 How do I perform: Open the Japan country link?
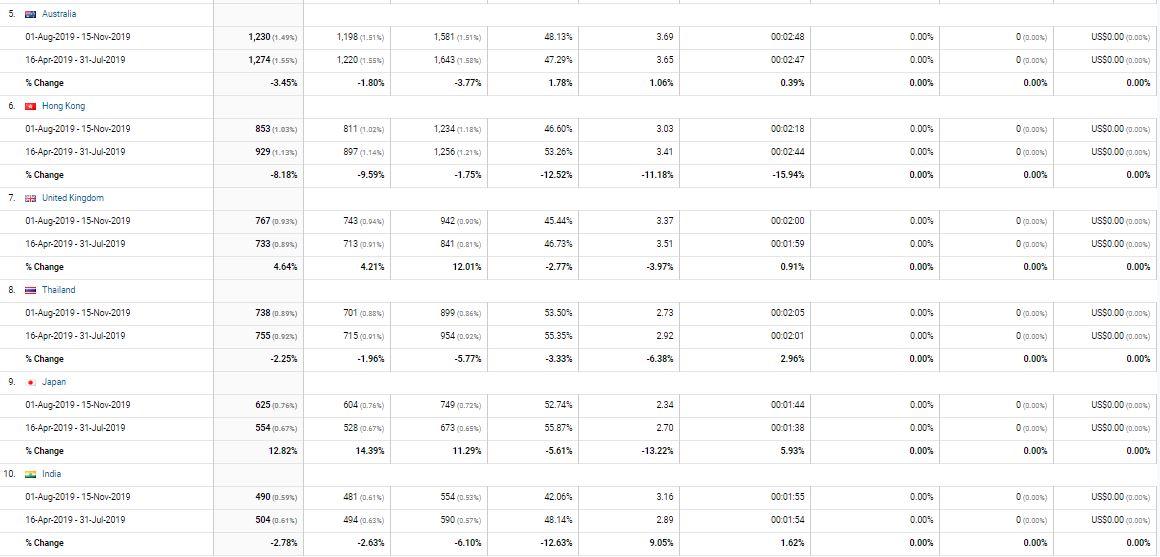pos(55,382)
